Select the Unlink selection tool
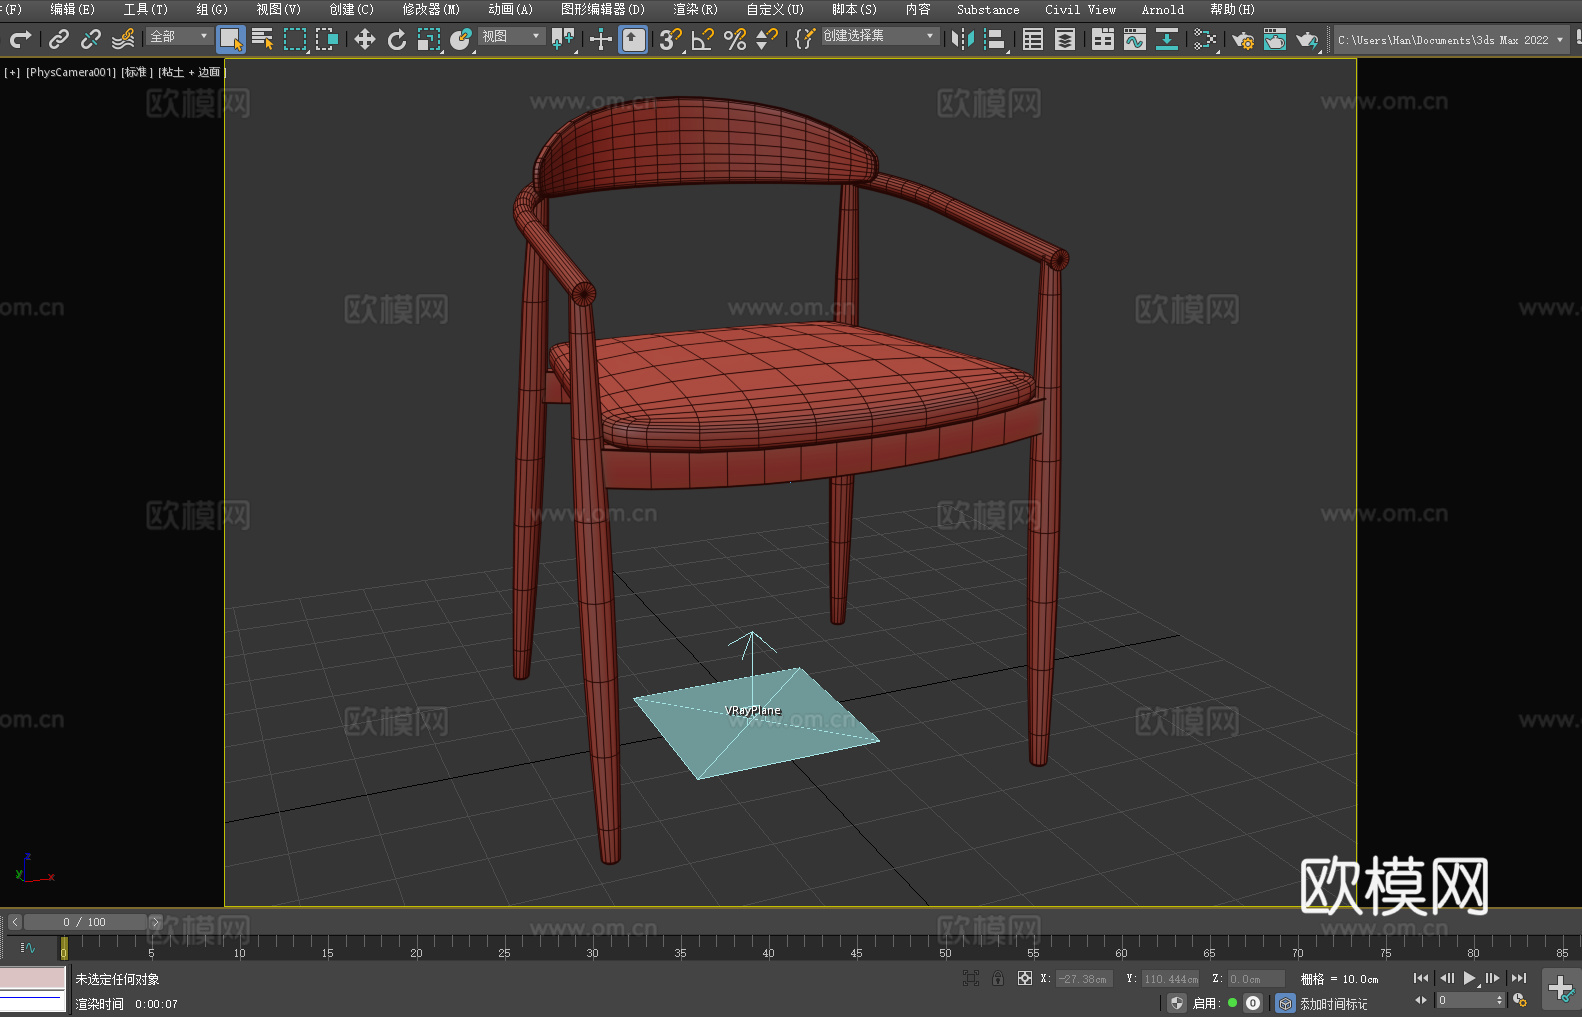This screenshot has width=1582, height=1017. coord(91,40)
